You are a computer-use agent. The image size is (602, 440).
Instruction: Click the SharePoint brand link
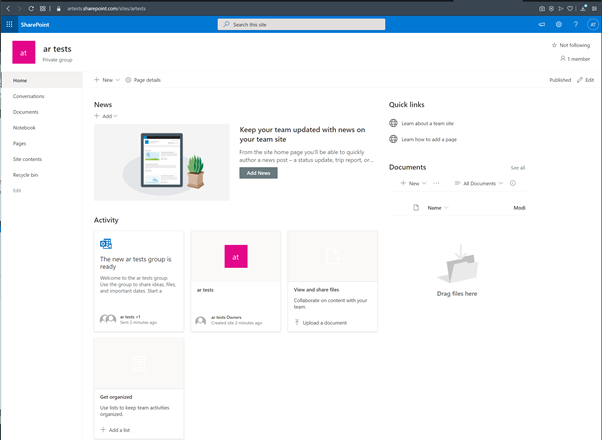click(x=35, y=25)
